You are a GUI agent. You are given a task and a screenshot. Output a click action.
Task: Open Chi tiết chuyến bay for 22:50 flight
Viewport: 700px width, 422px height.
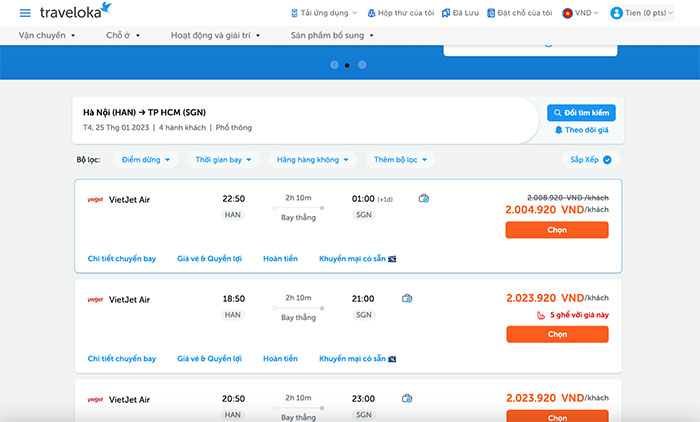[x=122, y=259]
